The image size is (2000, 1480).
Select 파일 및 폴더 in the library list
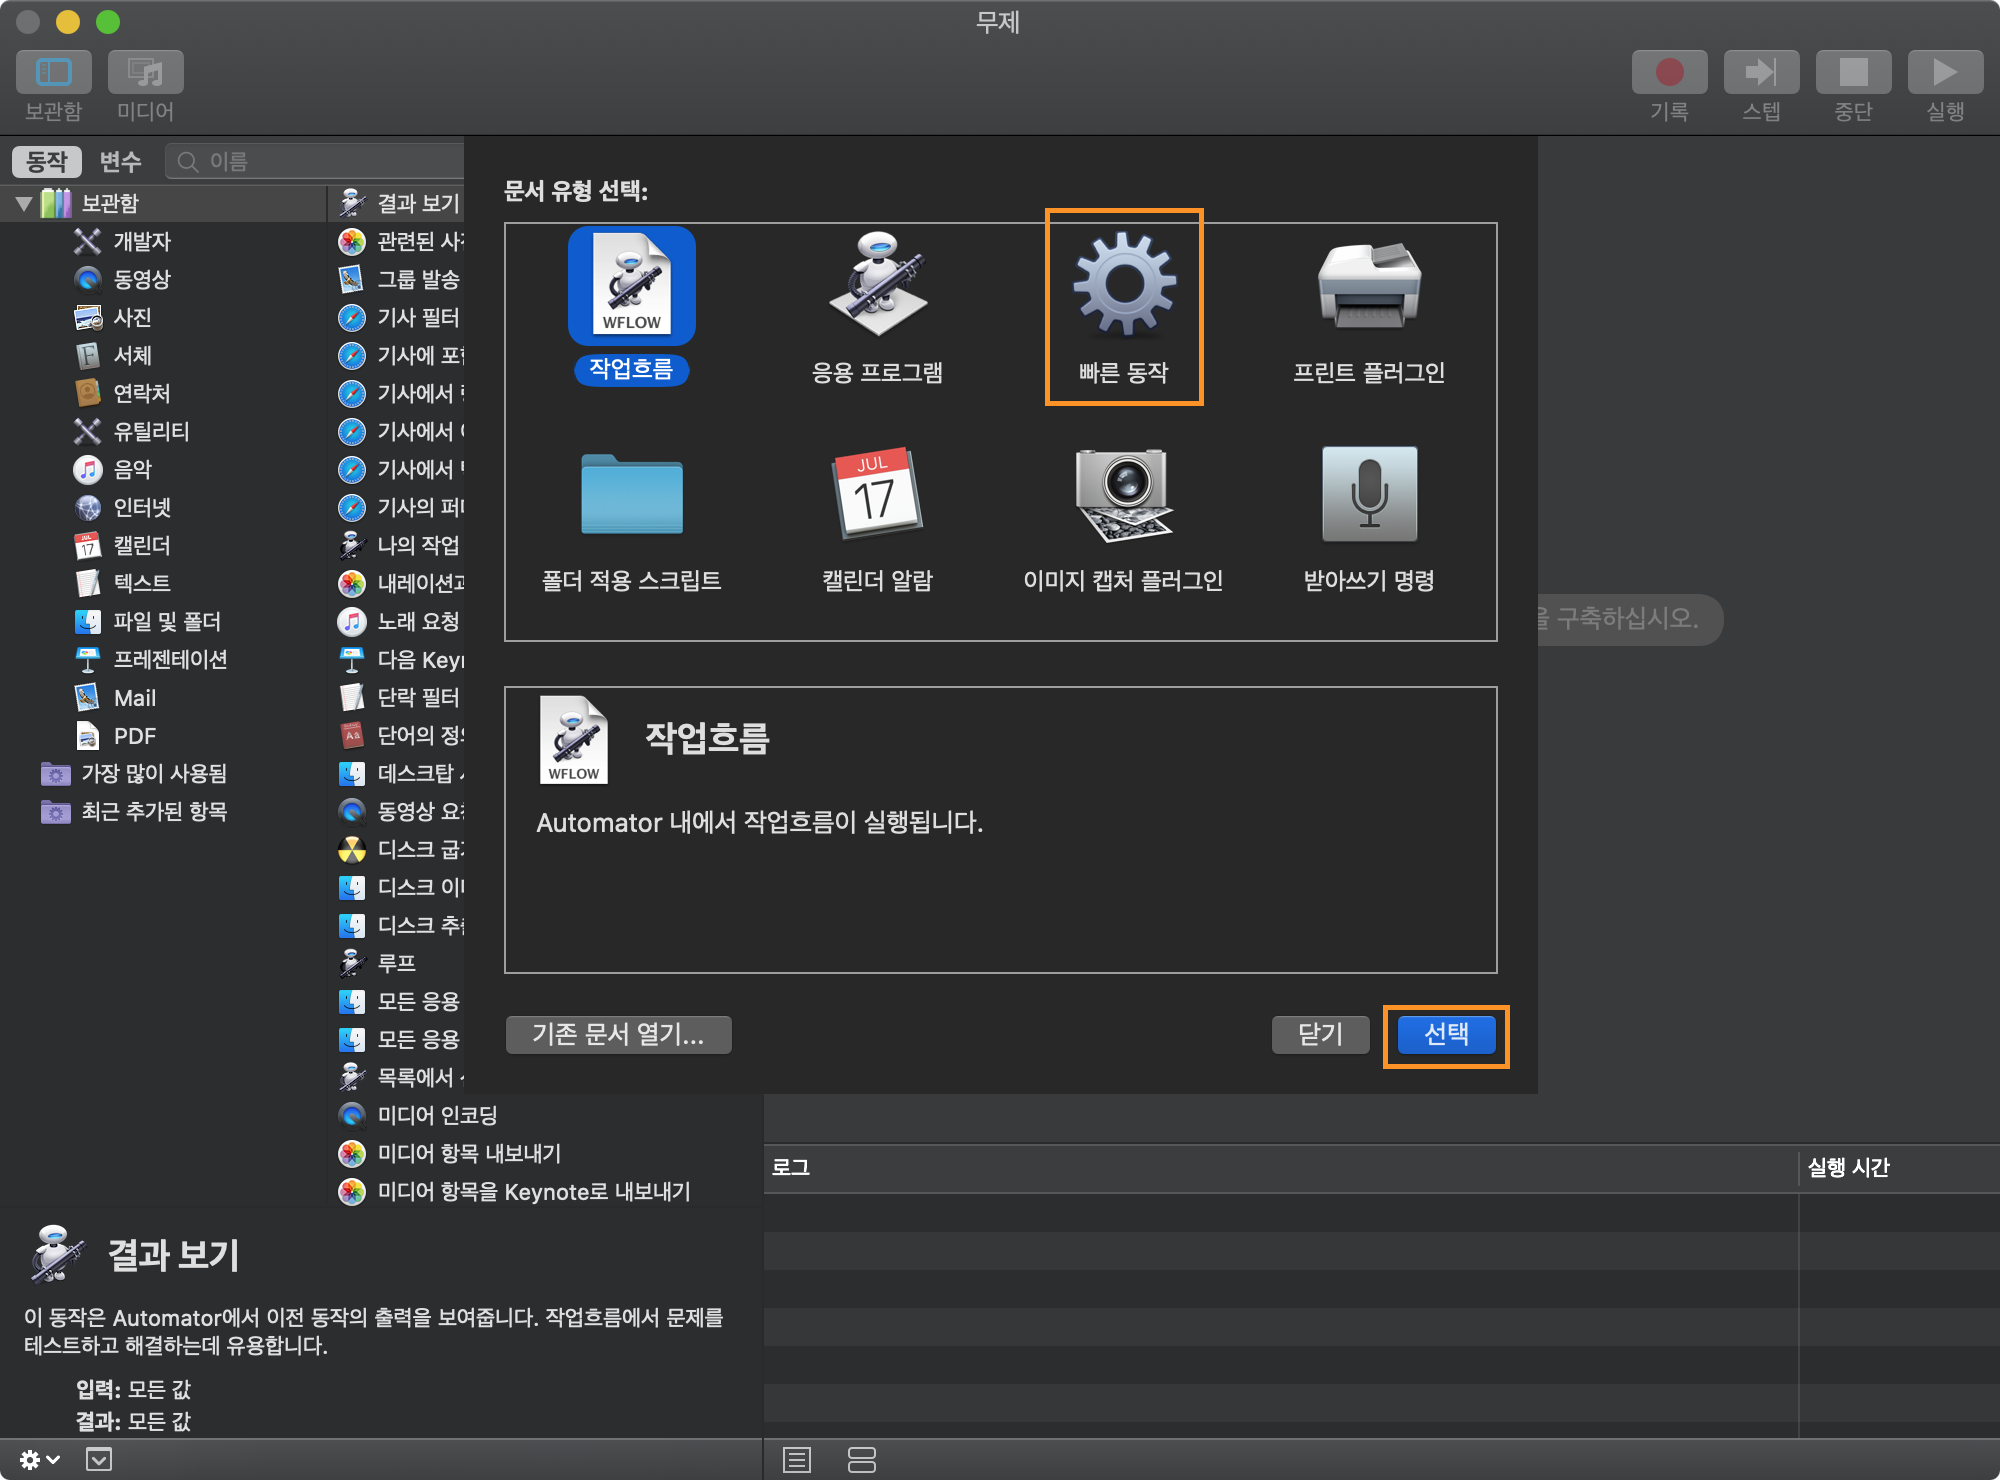[x=166, y=622]
